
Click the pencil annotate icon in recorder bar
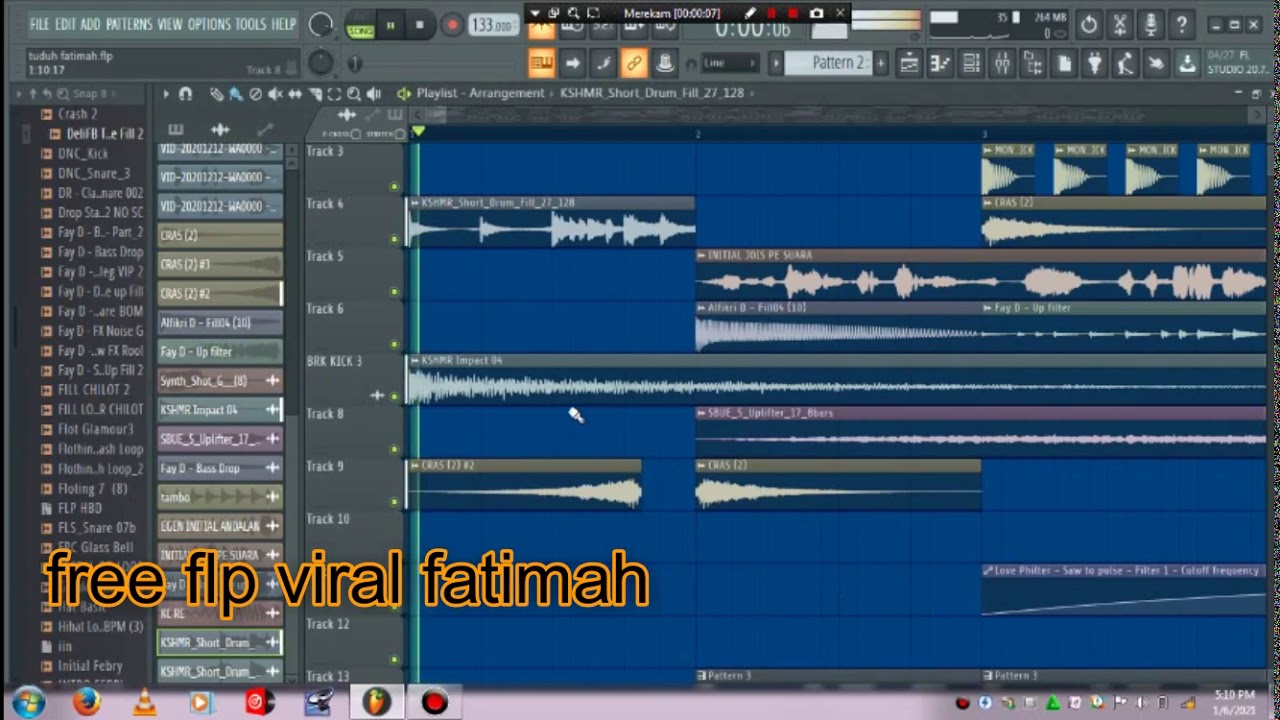tap(750, 13)
